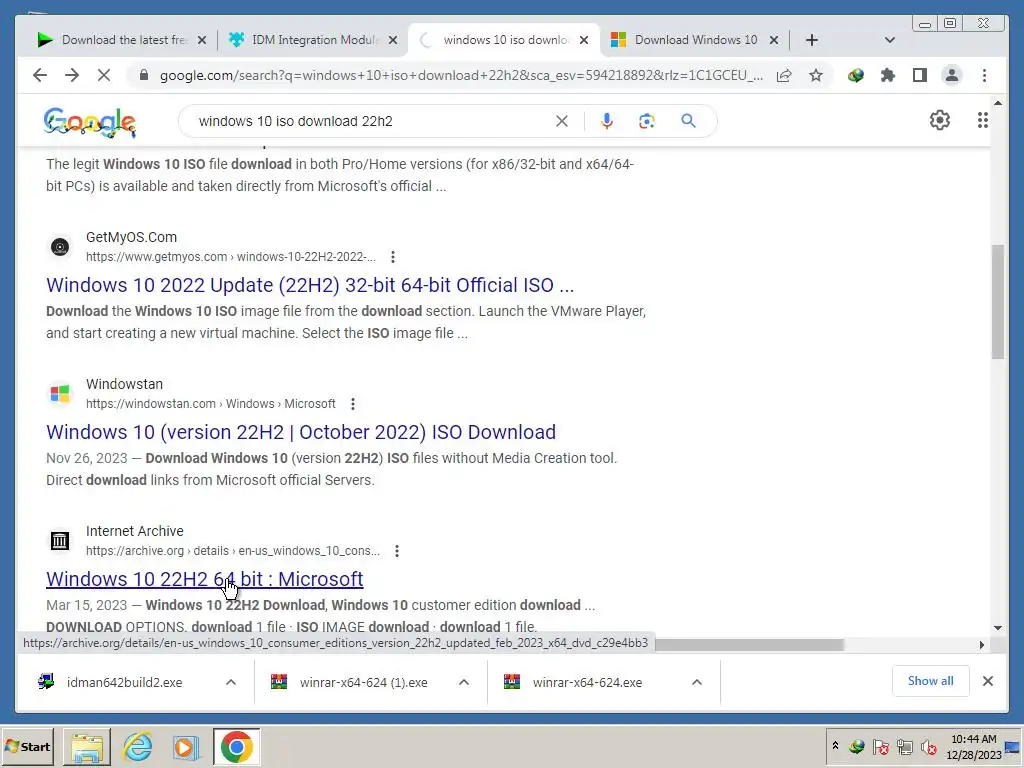Click the share page icon in address bar

coord(784,76)
